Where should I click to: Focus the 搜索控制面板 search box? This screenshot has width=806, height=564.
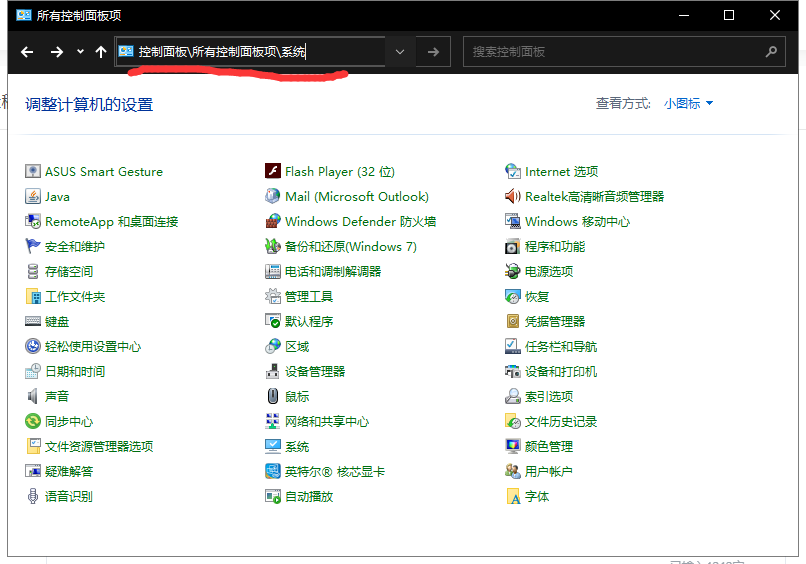(624, 51)
